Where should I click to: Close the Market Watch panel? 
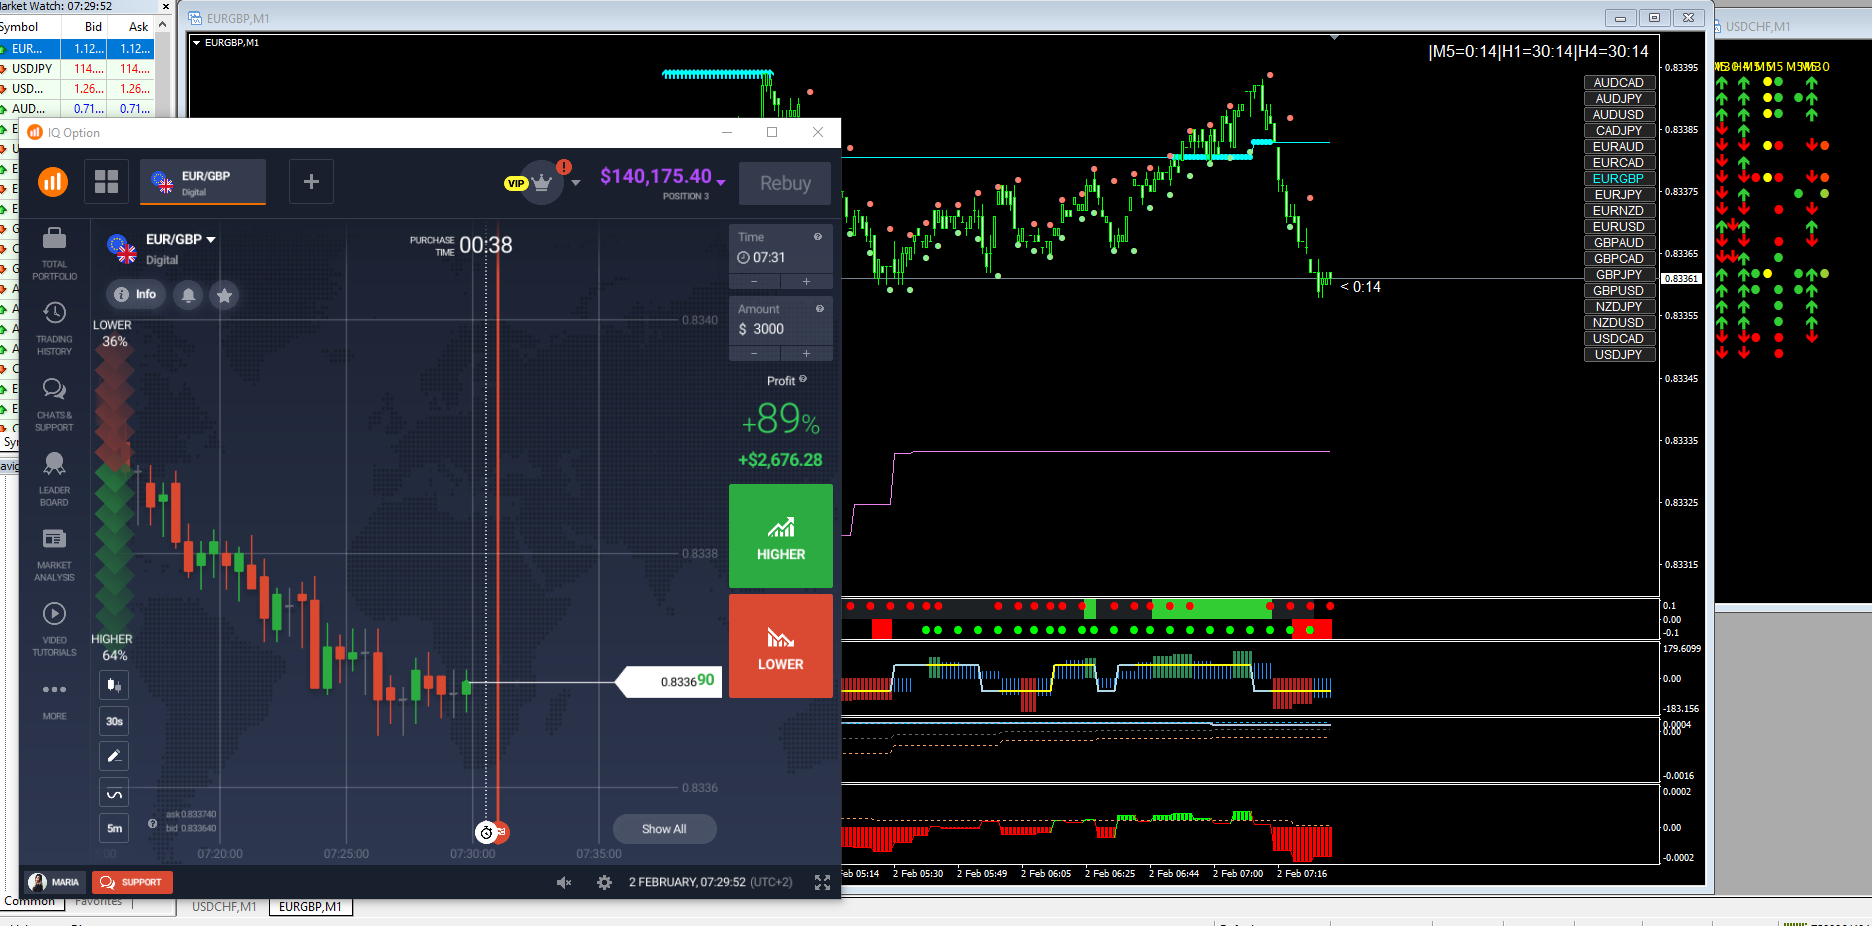pyautogui.click(x=166, y=6)
